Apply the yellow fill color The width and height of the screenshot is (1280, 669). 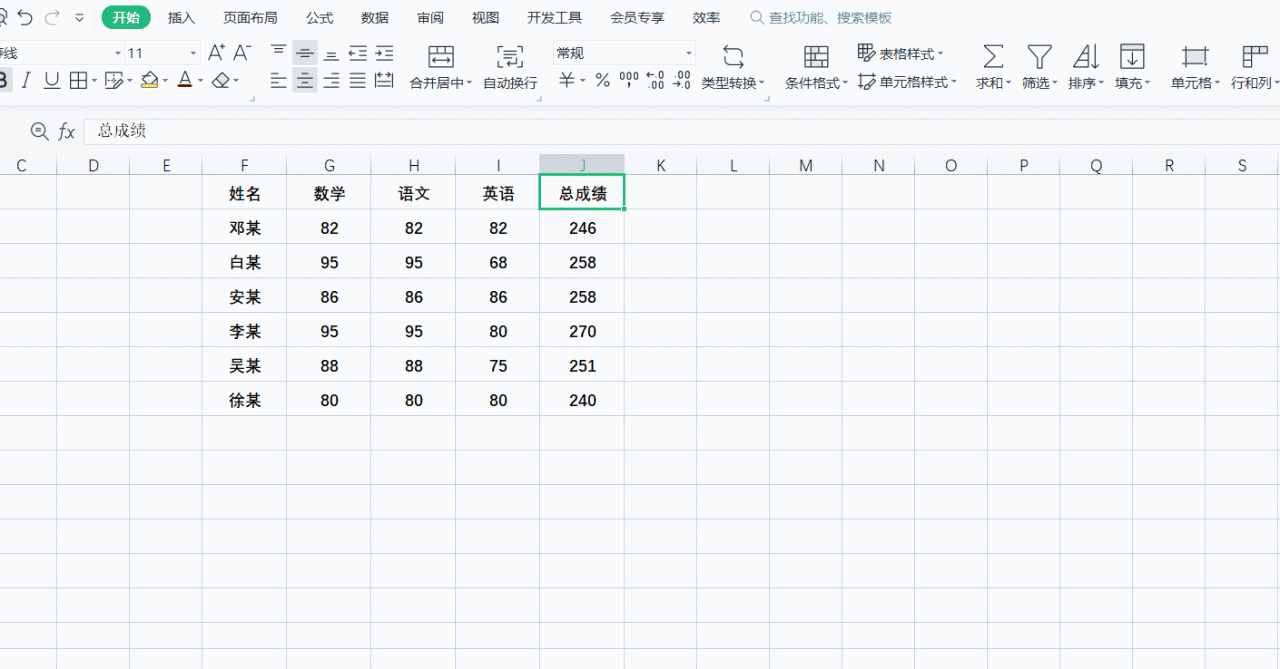pyautogui.click(x=149, y=80)
